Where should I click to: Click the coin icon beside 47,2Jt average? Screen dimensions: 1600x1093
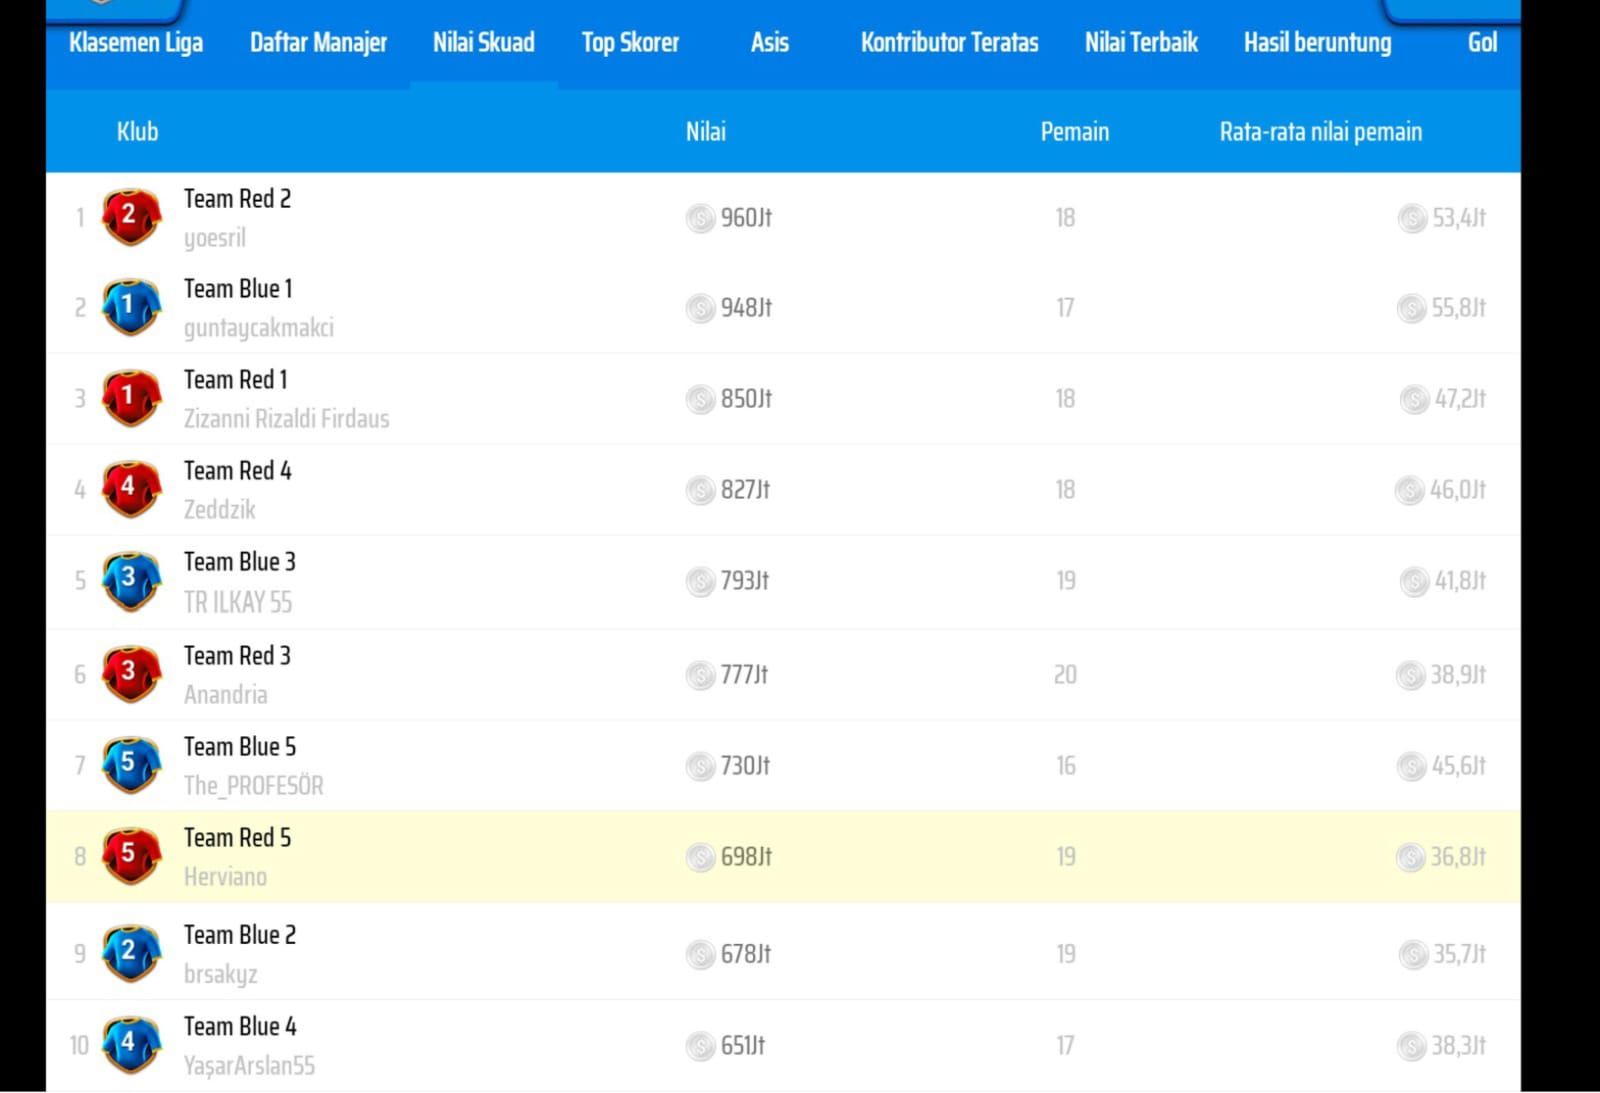click(1414, 399)
